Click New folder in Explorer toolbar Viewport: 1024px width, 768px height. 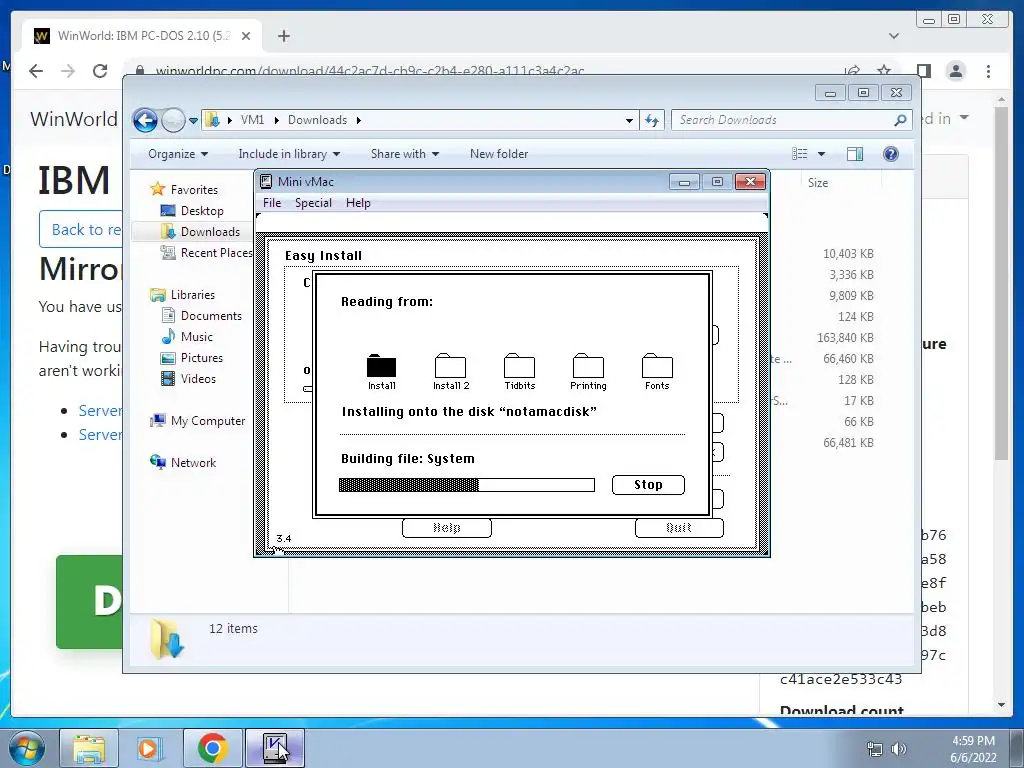(x=499, y=154)
